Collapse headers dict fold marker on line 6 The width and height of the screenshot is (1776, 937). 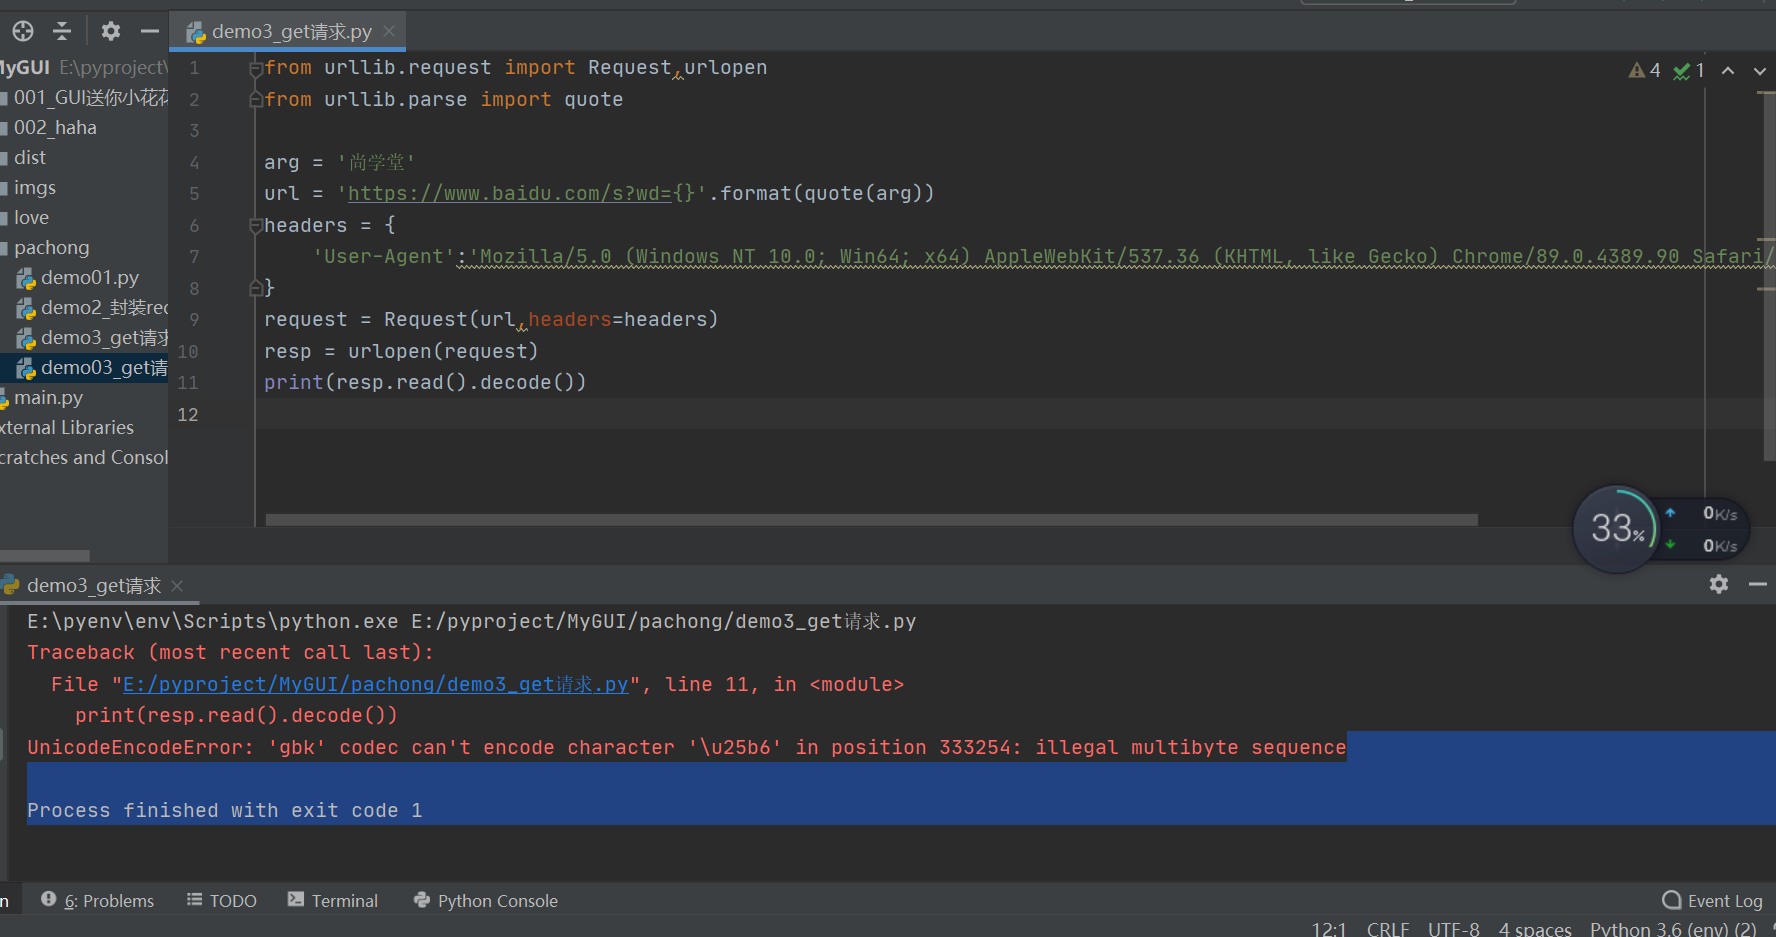click(x=255, y=226)
